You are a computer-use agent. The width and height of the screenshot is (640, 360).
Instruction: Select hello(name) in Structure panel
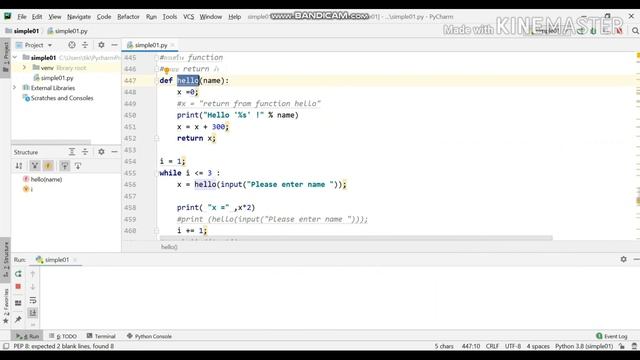(x=42, y=179)
